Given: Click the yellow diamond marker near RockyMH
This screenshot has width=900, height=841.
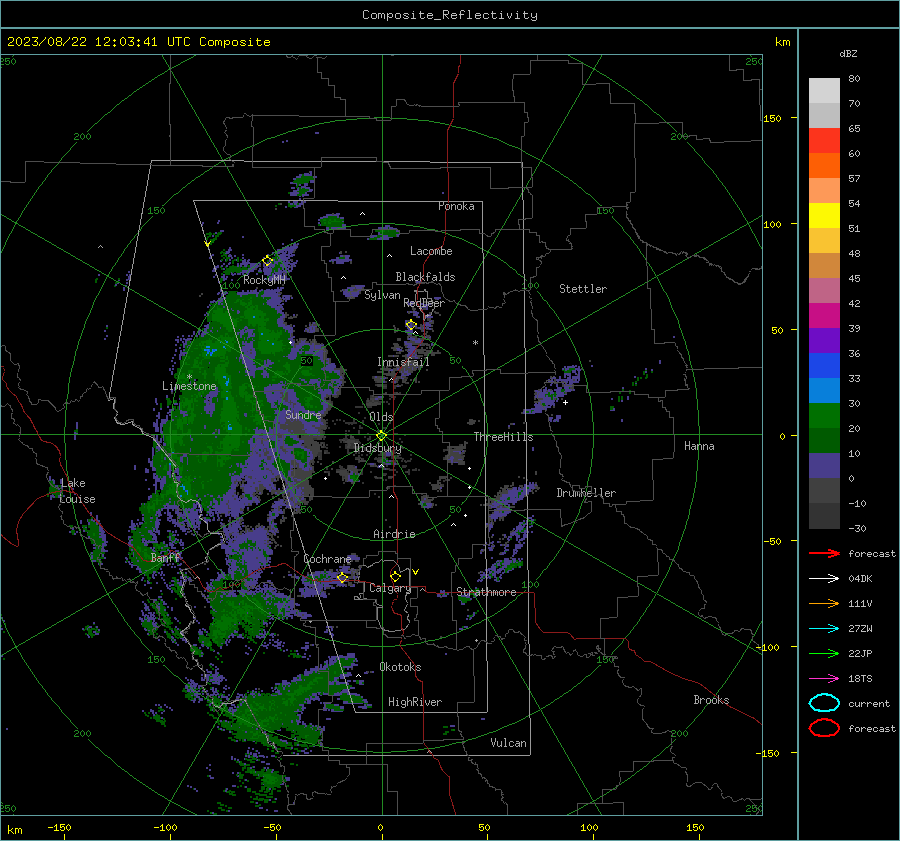Looking at the screenshot, I should (x=267, y=261).
